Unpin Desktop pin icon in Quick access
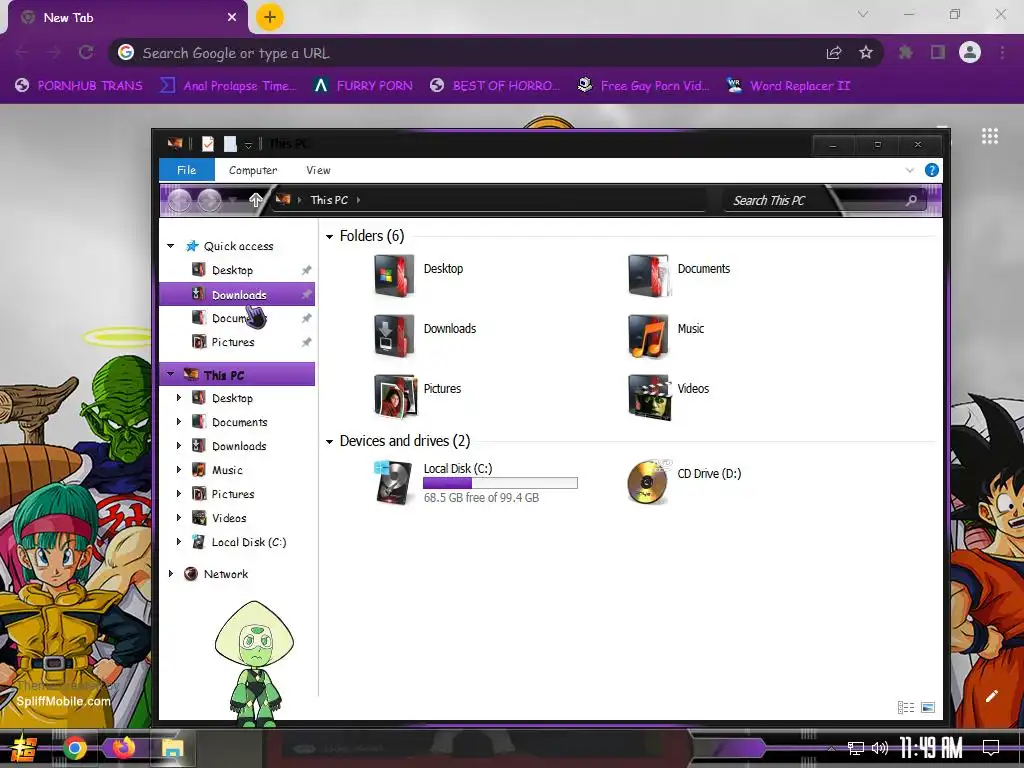 click(306, 270)
